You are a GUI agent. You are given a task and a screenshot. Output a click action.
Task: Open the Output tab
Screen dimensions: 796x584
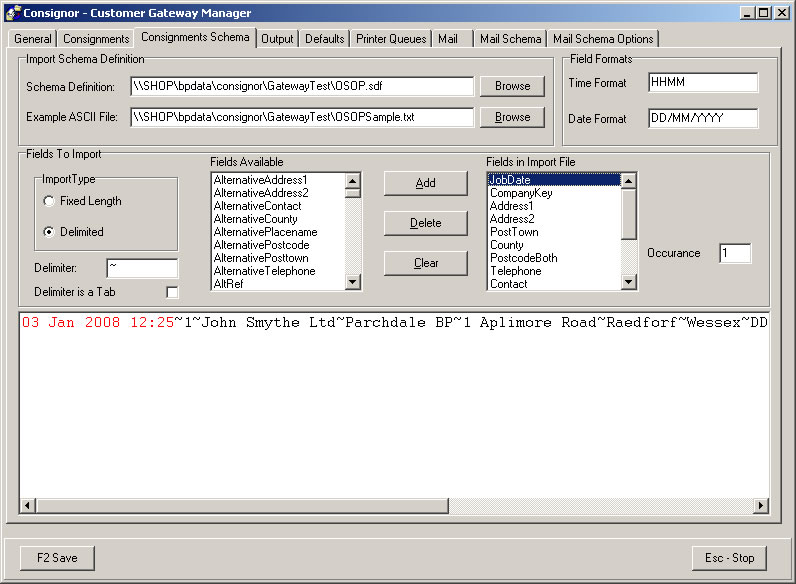(x=277, y=39)
